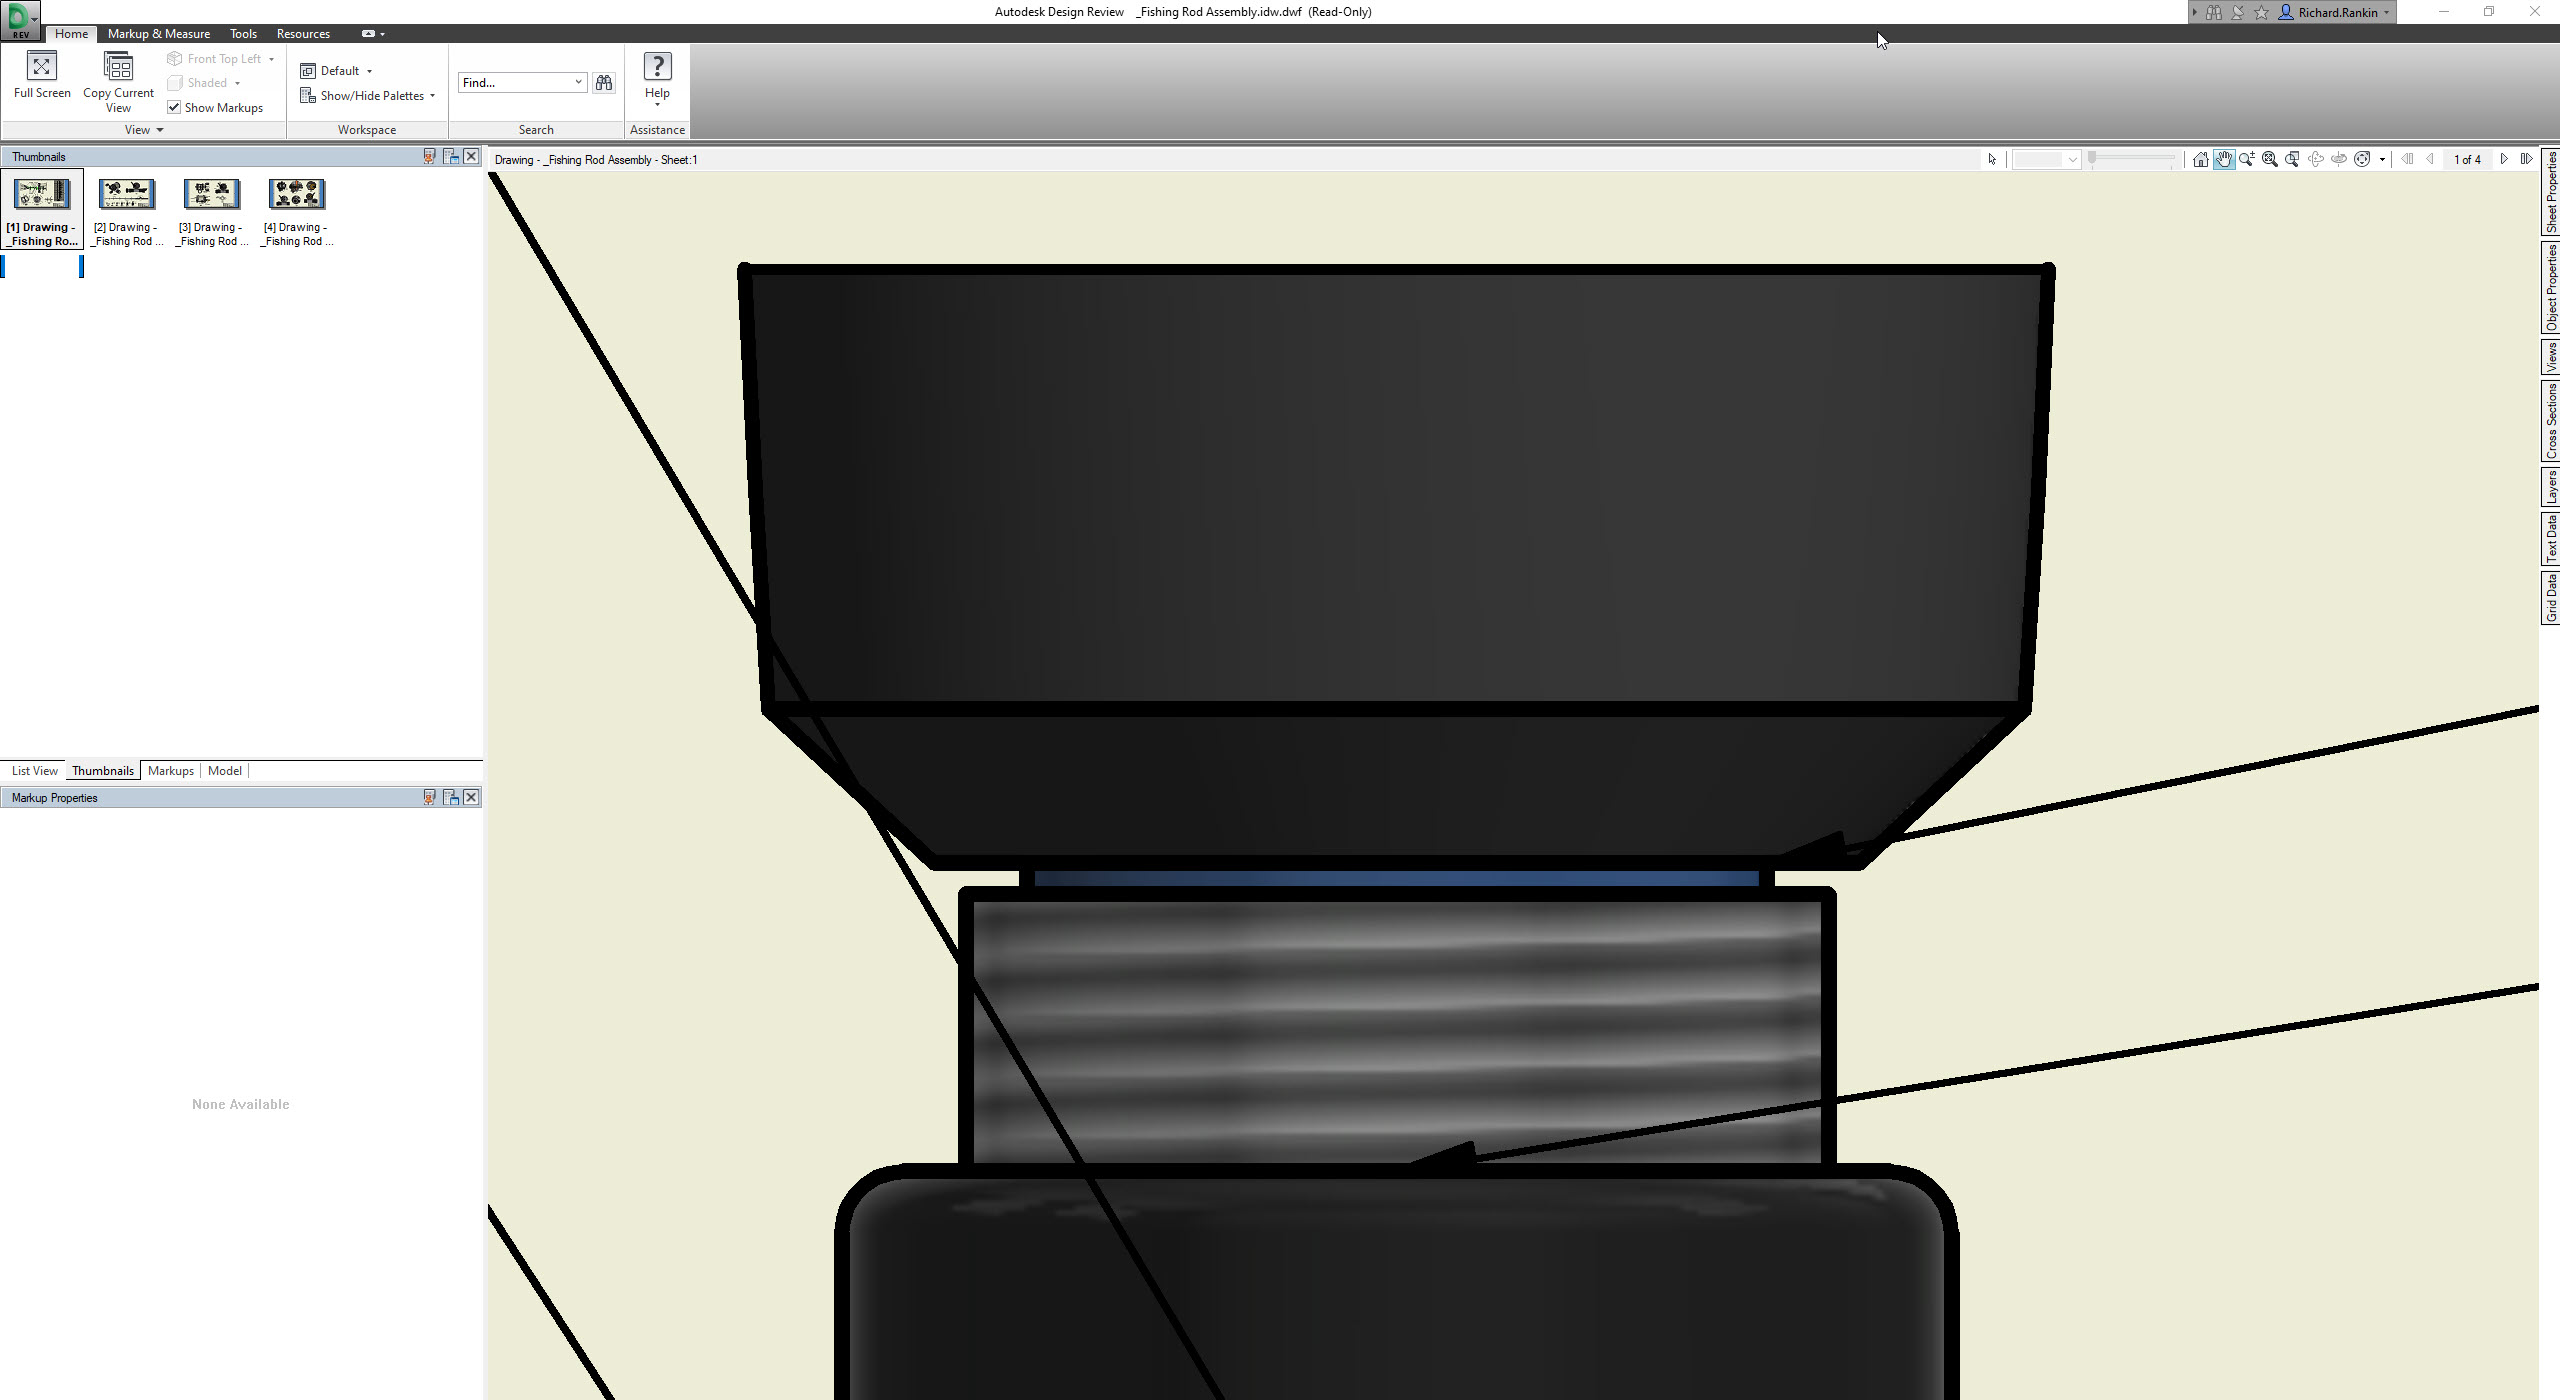This screenshot has height=1400, width=2560.
Task: Pin the Thumbnails palette auto-hide
Action: [x=429, y=156]
